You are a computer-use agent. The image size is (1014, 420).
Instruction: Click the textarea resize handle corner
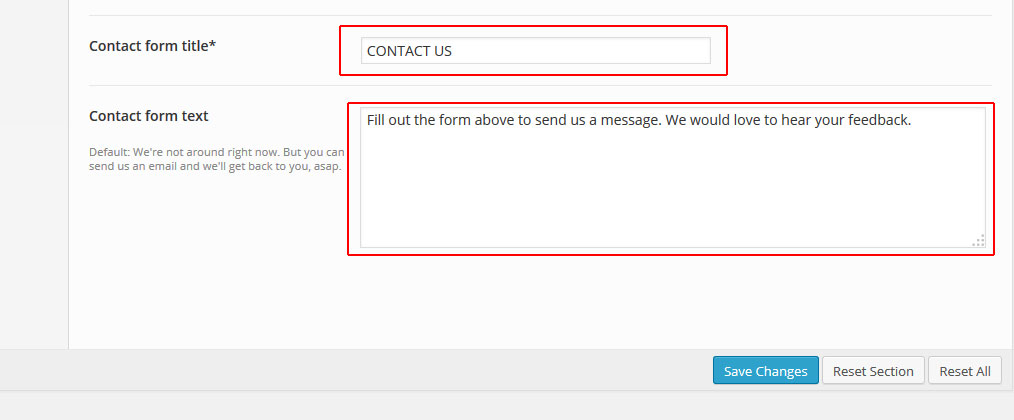979,240
